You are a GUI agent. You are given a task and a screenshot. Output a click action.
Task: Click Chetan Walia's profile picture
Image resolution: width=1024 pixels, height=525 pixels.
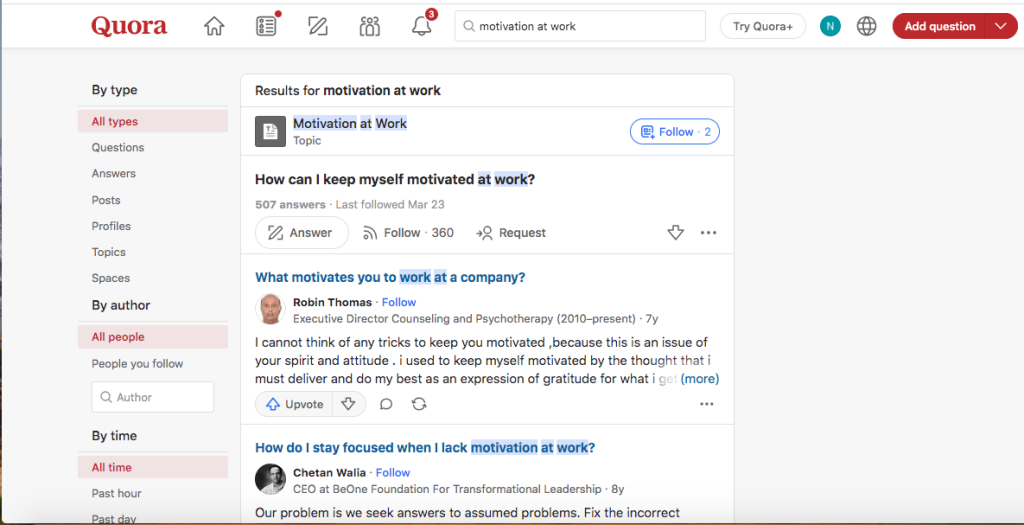(270, 479)
